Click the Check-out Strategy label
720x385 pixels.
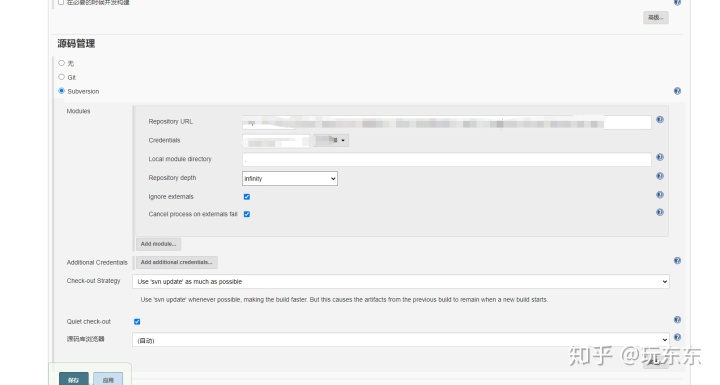pos(93,281)
